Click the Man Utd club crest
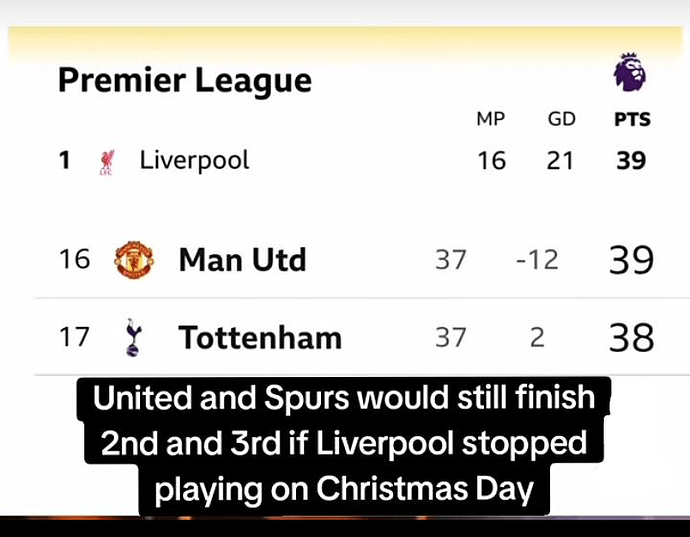Screen dimensions: 690x537 click(134, 259)
